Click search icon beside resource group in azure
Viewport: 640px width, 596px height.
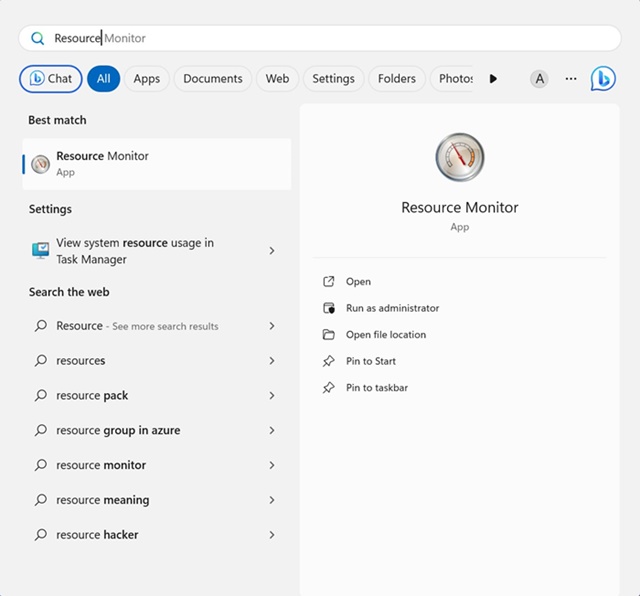coord(40,430)
